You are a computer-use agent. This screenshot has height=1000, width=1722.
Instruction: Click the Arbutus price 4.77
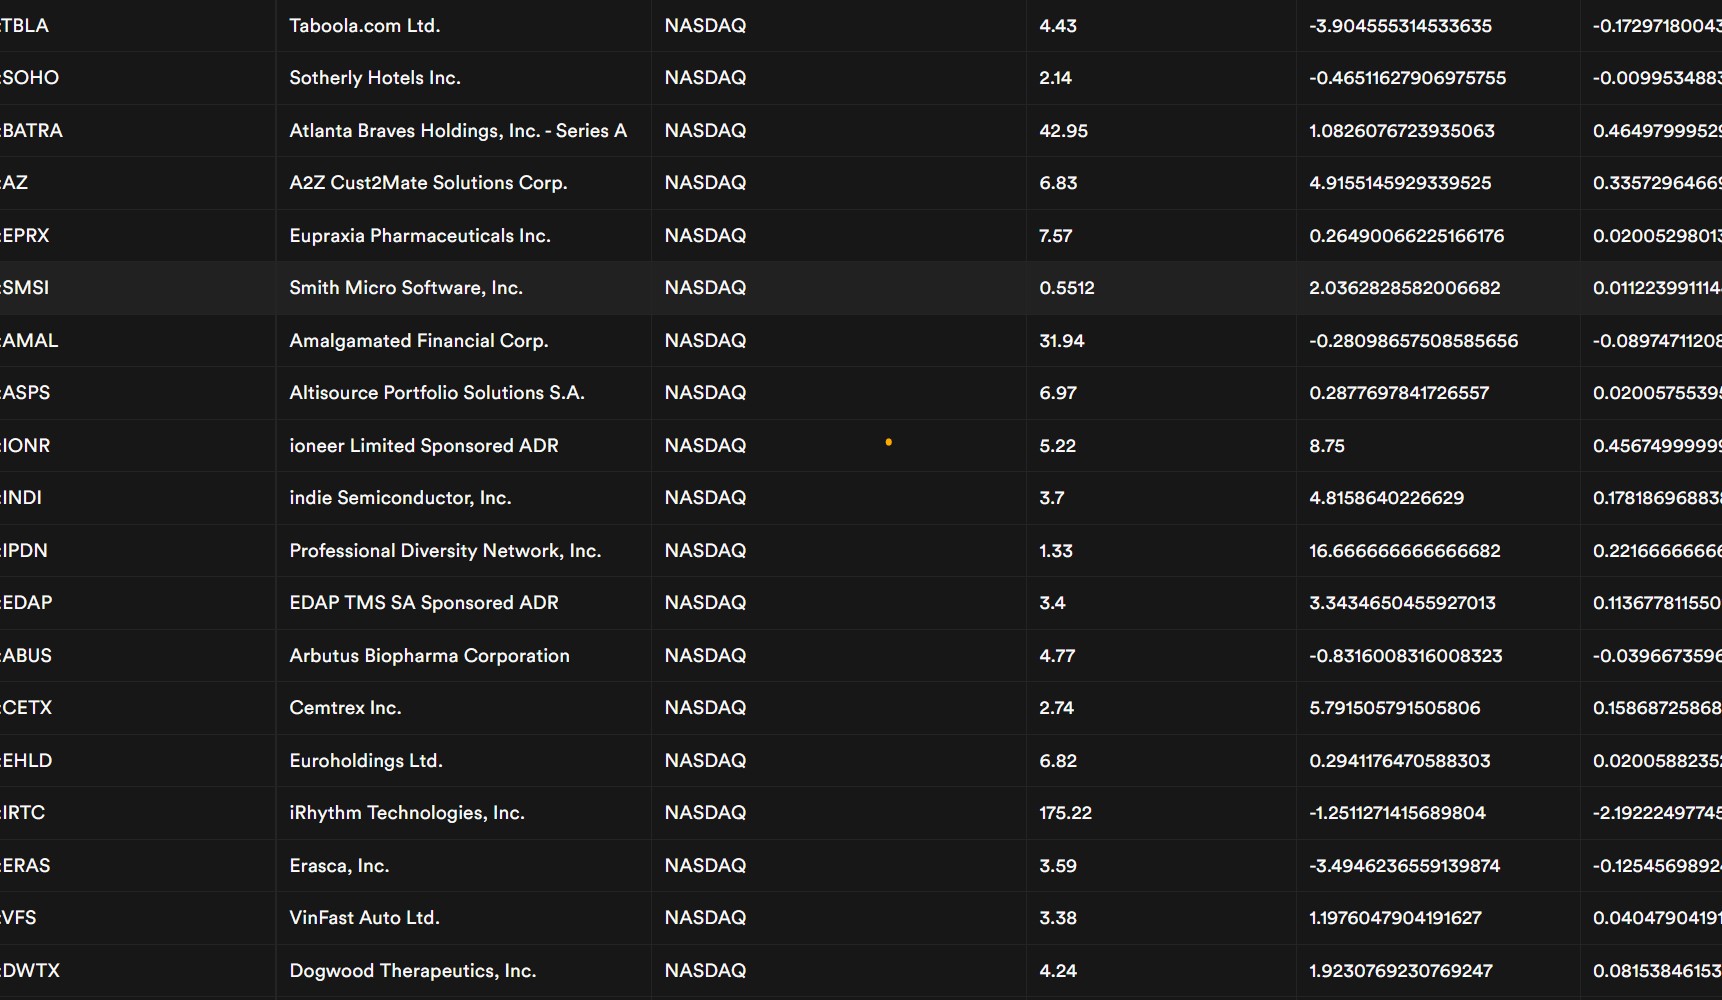pos(1057,656)
